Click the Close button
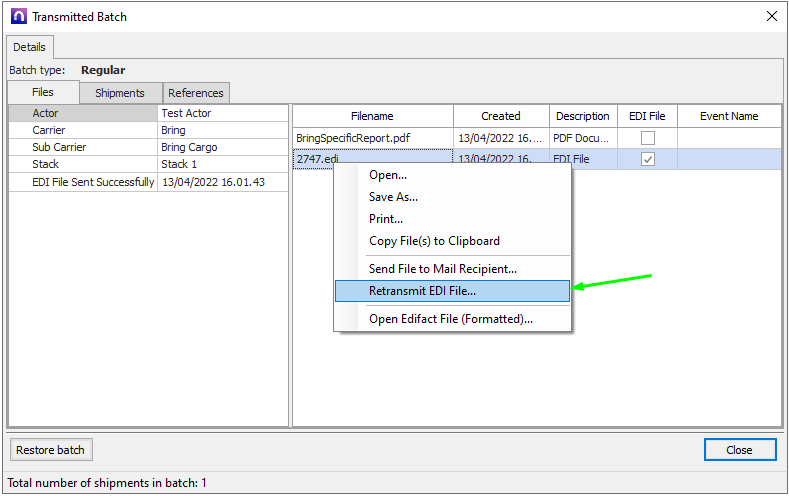 (x=739, y=450)
